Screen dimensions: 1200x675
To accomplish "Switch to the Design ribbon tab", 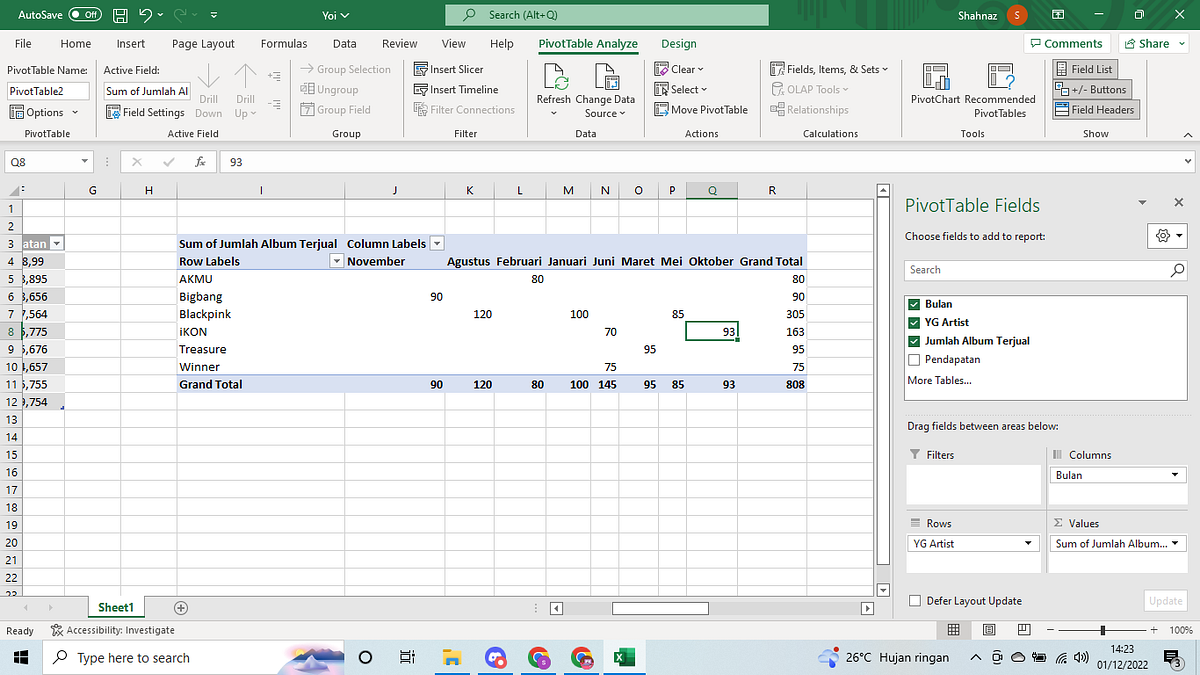I will click(x=678, y=43).
